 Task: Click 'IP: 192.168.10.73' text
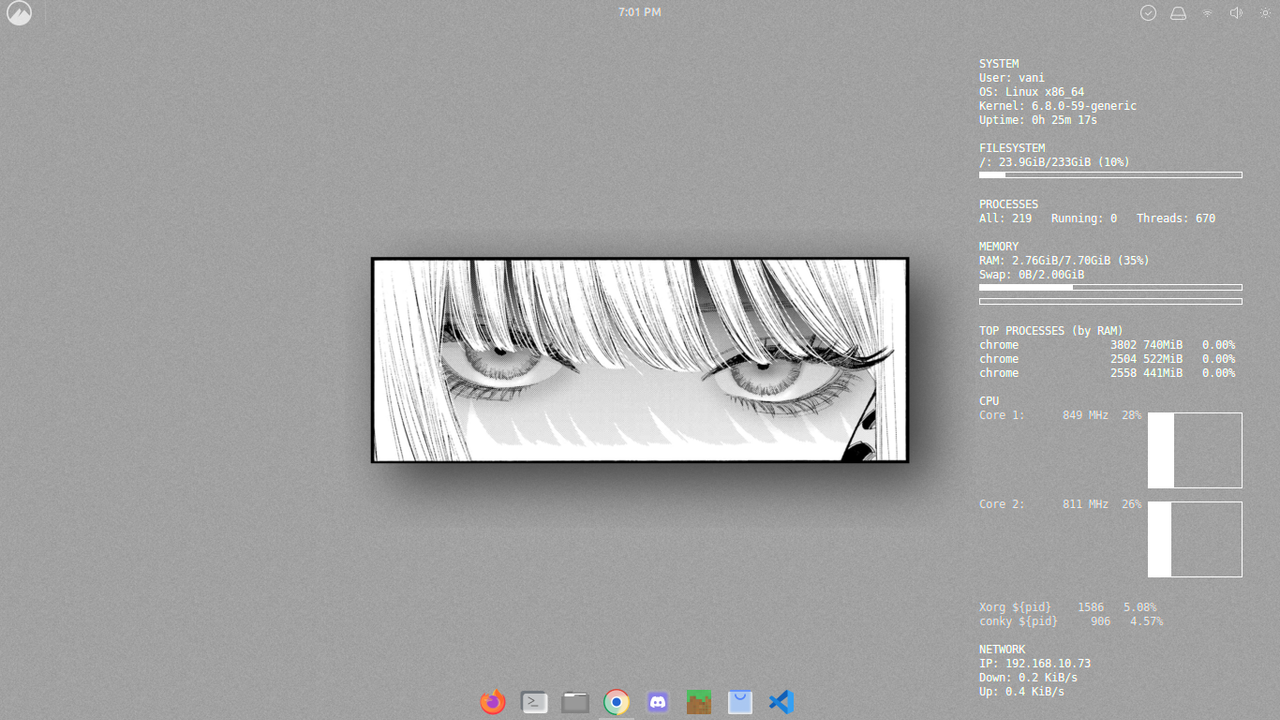[1035, 663]
